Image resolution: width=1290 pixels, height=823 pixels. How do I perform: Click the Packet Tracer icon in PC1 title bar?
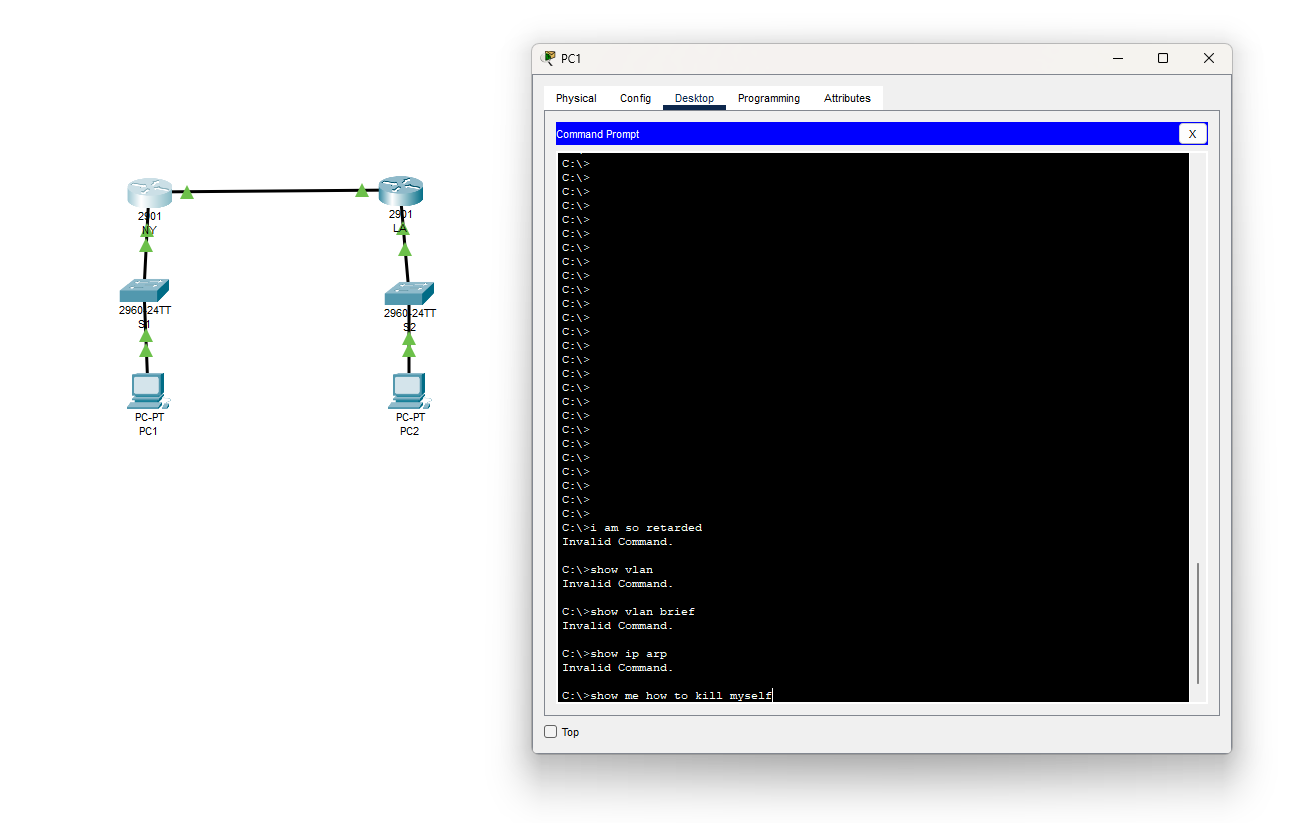tap(548, 58)
